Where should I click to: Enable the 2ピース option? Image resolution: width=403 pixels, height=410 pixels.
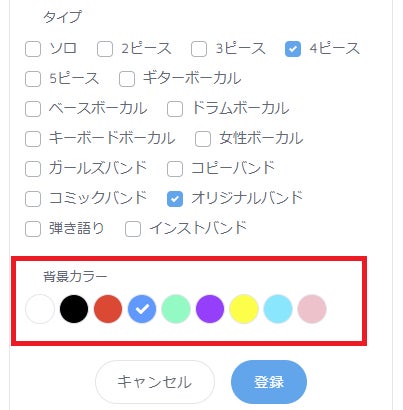[105, 49]
